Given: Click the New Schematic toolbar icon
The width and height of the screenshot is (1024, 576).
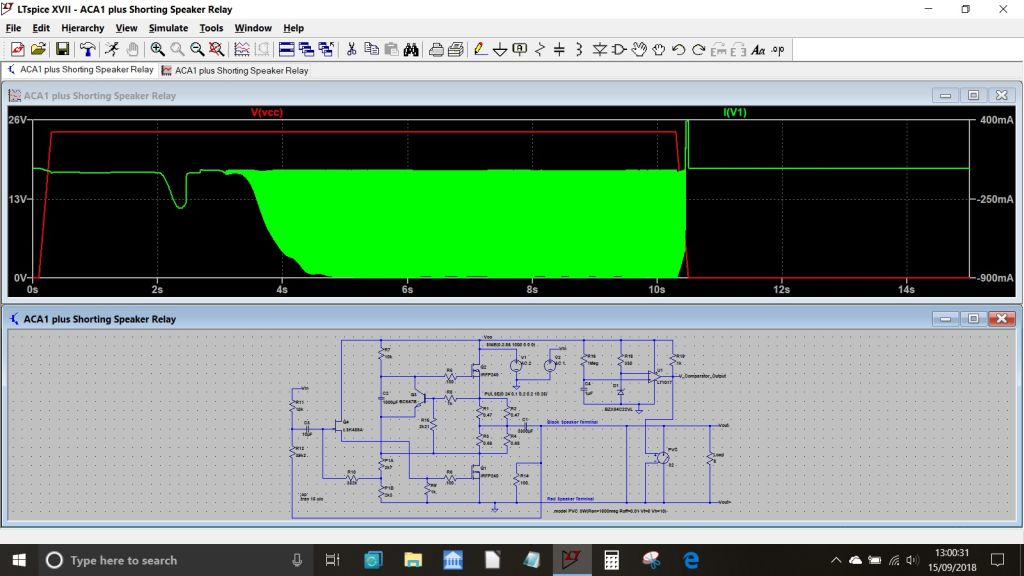Looking at the screenshot, I should click(x=18, y=50).
